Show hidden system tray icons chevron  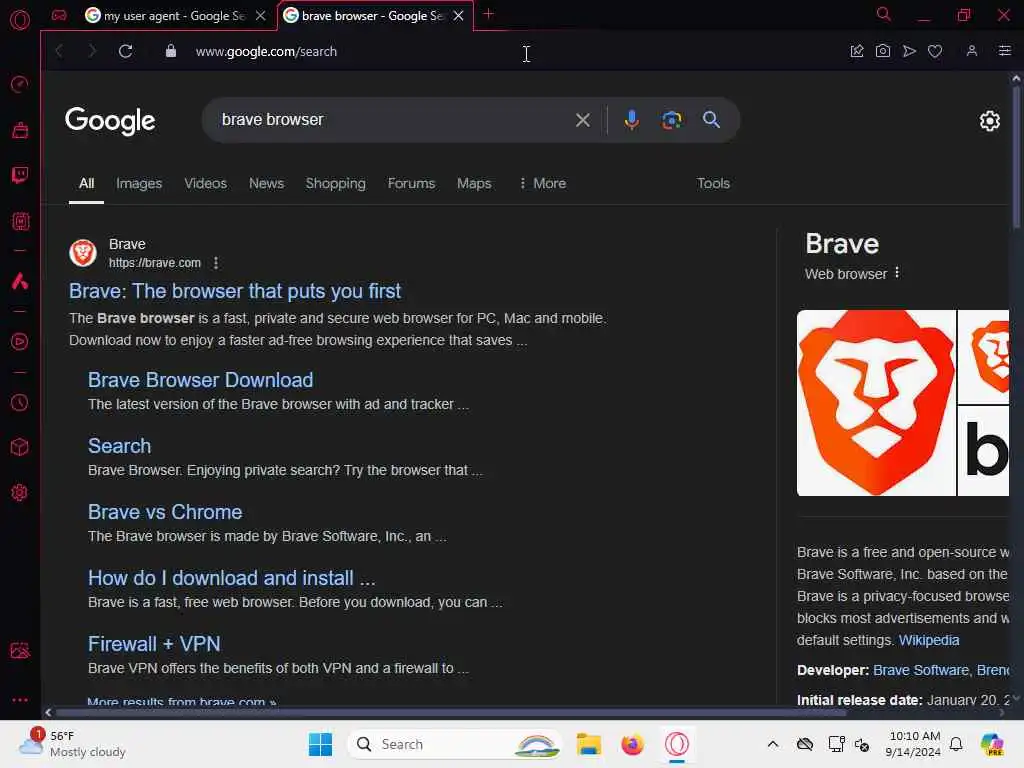pyautogui.click(x=773, y=744)
